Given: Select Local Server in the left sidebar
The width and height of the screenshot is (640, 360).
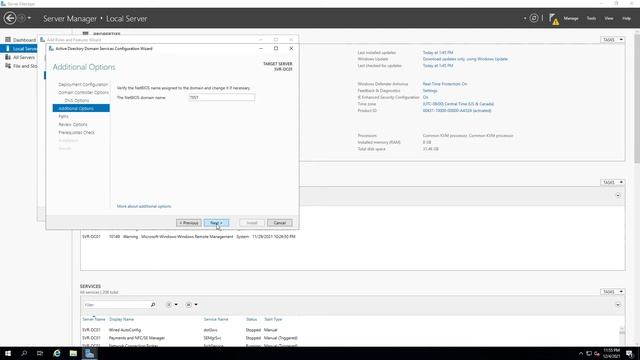Looking at the screenshot, I should point(19,49).
